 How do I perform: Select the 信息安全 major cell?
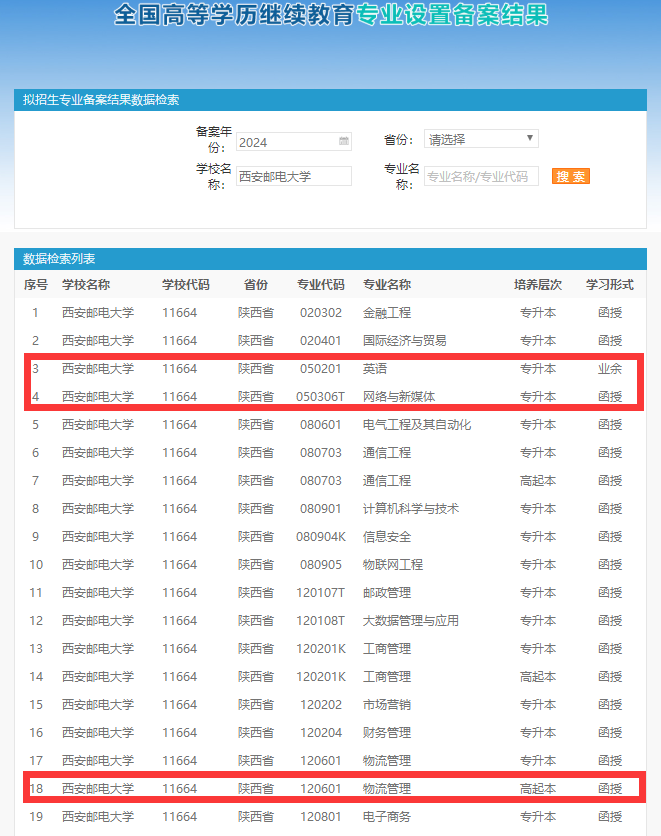pyautogui.click(x=387, y=537)
